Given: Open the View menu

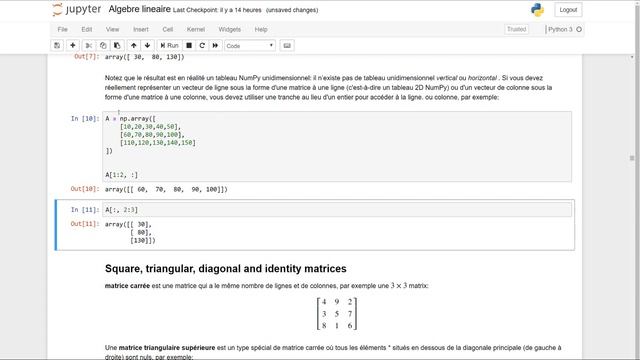Looking at the screenshot, I should (112, 29).
